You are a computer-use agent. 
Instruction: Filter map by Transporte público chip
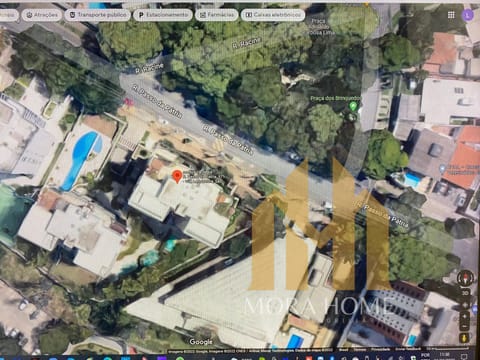point(98,15)
